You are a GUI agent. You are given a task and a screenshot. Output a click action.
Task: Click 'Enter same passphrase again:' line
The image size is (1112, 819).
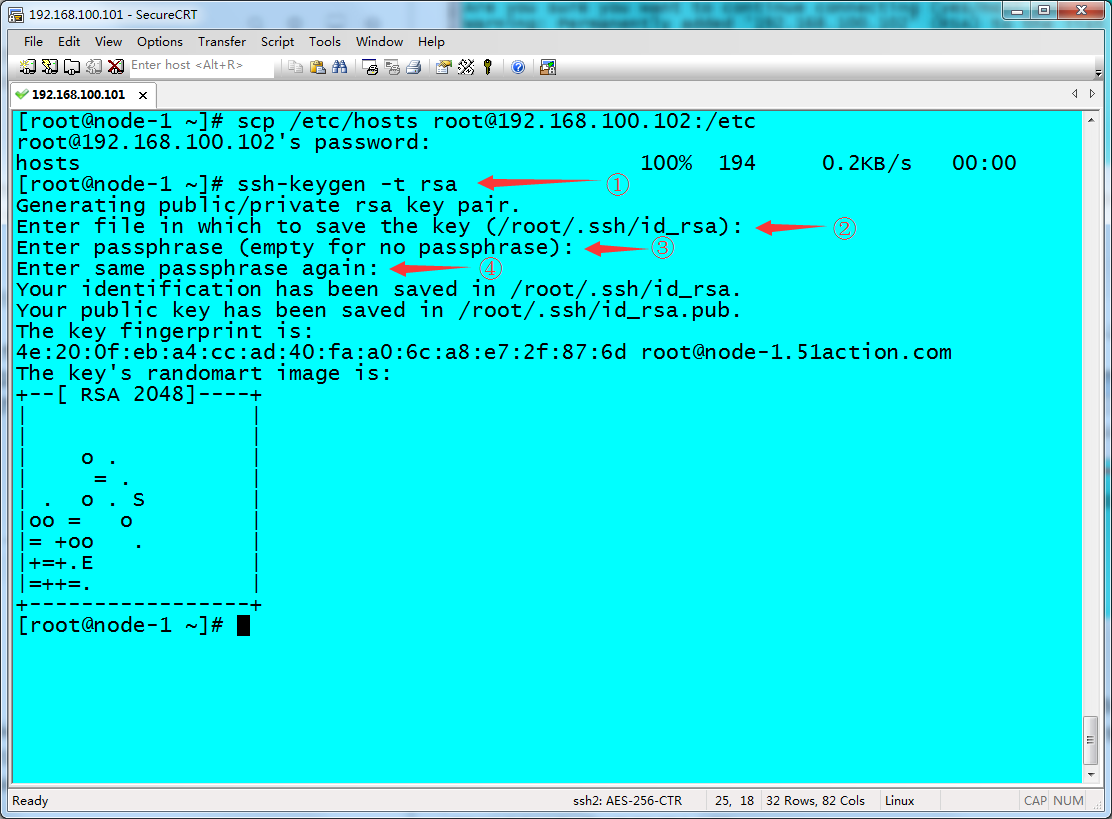coord(197,269)
